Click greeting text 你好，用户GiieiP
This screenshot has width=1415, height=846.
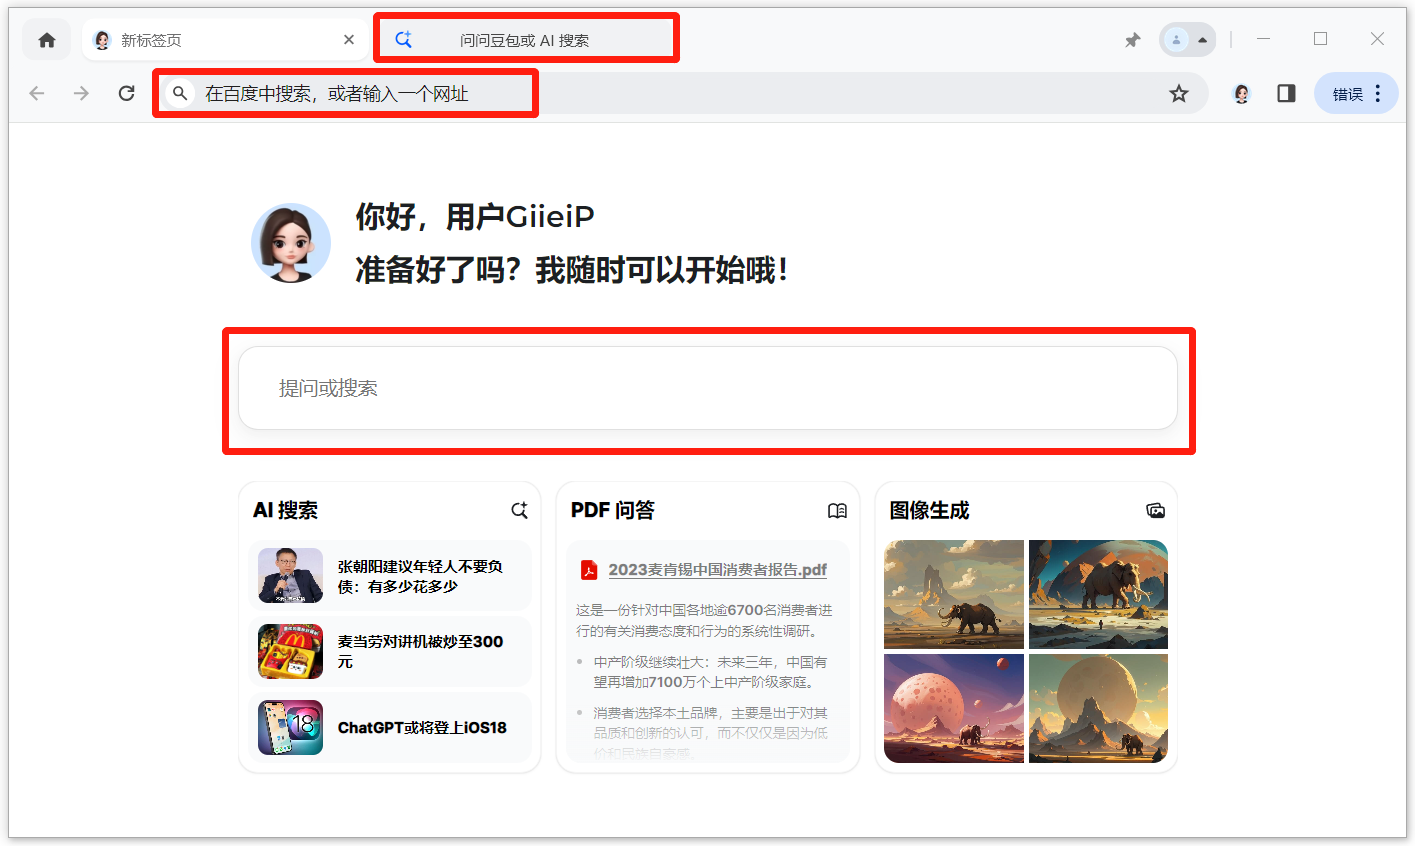click(475, 216)
